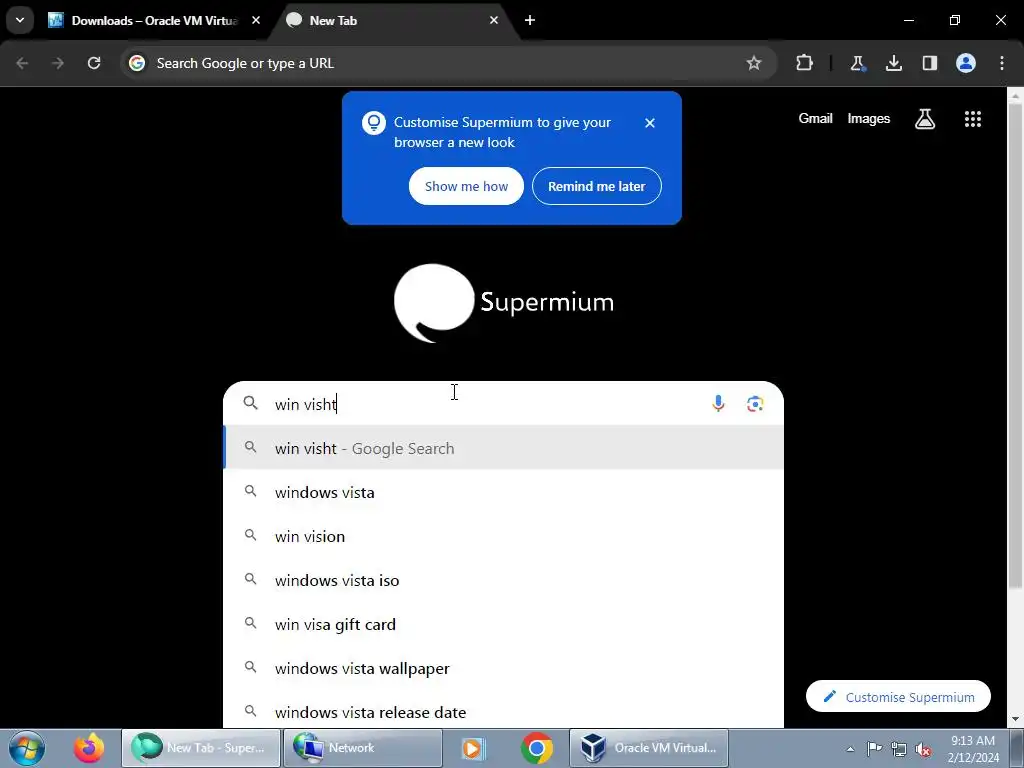The height and width of the screenshot is (768, 1024).
Task: Open the media player taskbar icon
Action: pyautogui.click(x=472, y=748)
